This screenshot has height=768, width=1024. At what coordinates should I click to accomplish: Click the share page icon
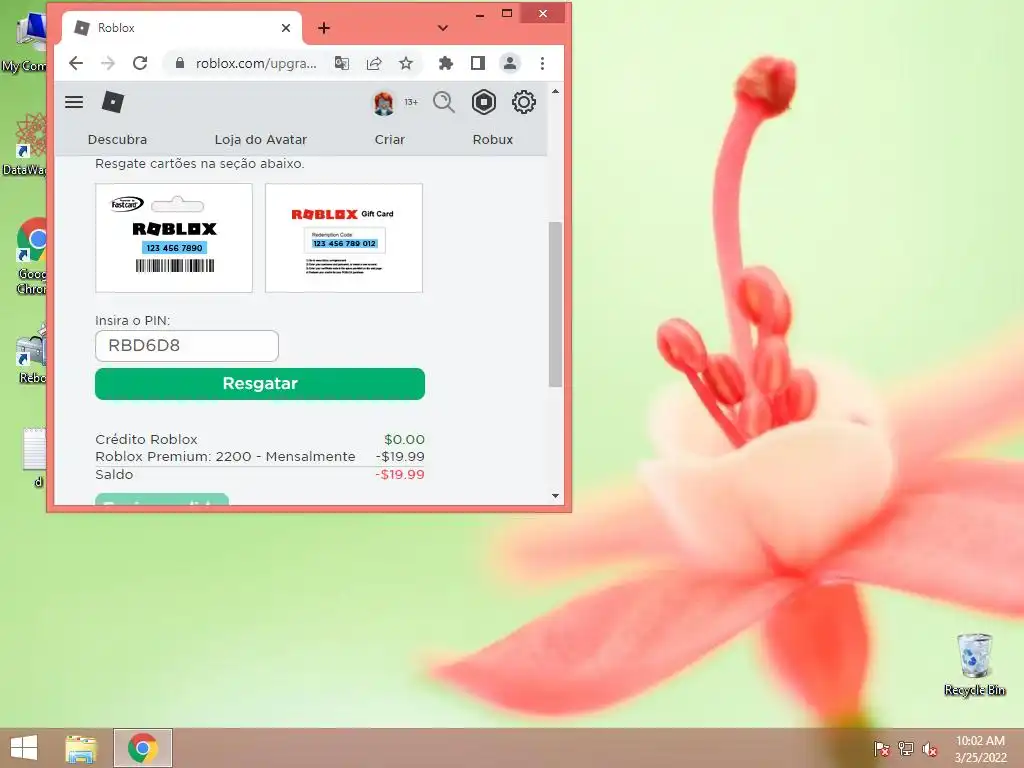pos(374,63)
